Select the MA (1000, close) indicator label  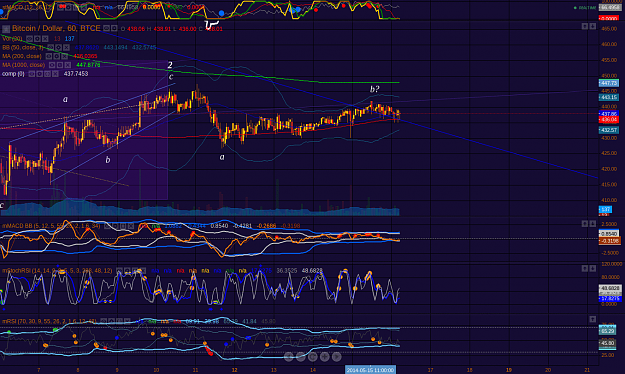pyautogui.click(x=24, y=65)
